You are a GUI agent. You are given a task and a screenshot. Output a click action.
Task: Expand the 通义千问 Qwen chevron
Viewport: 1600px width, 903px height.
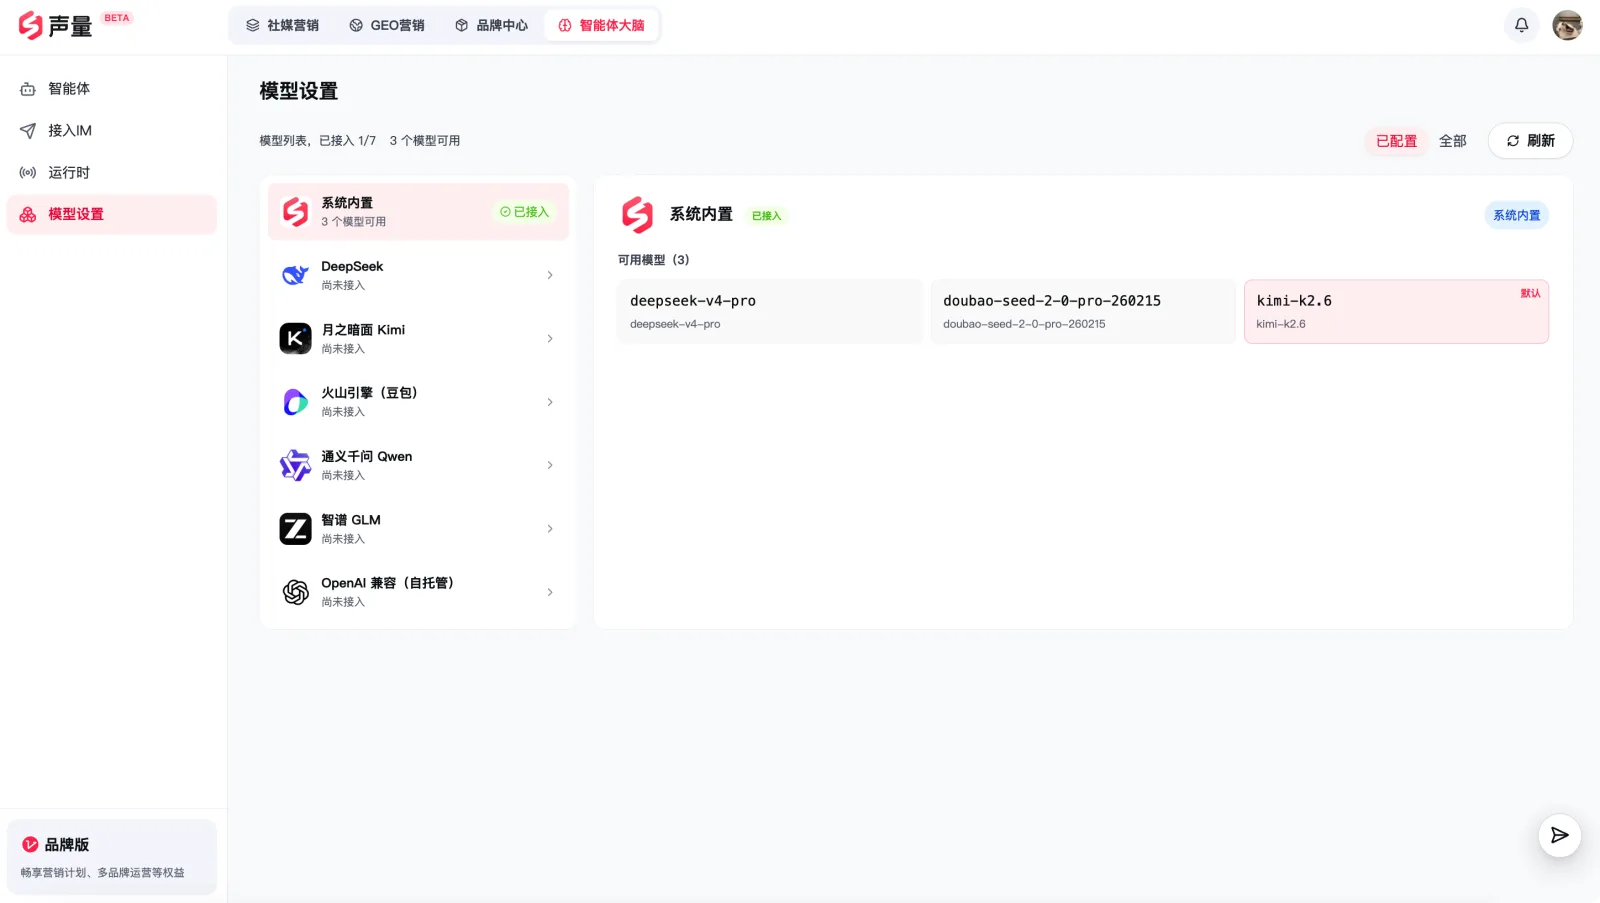(550, 465)
